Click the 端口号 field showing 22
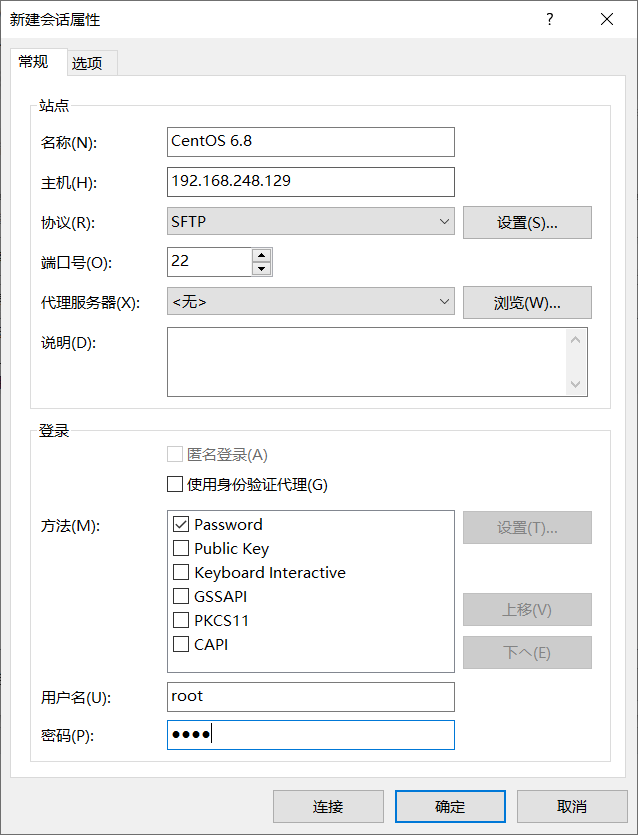This screenshot has height=835, width=638. pos(209,261)
